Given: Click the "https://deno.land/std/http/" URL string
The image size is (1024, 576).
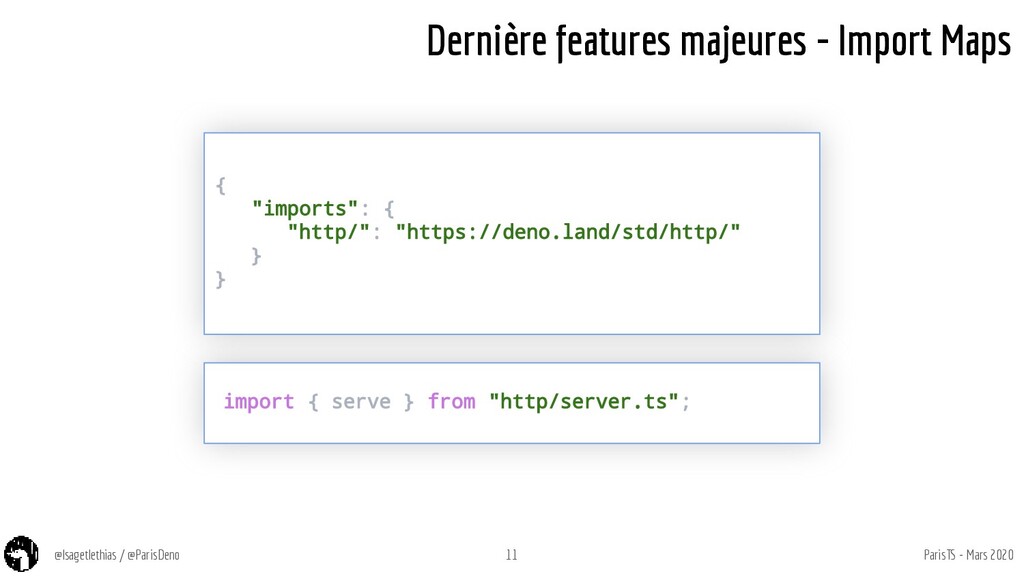Looking at the screenshot, I should (568, 232).
